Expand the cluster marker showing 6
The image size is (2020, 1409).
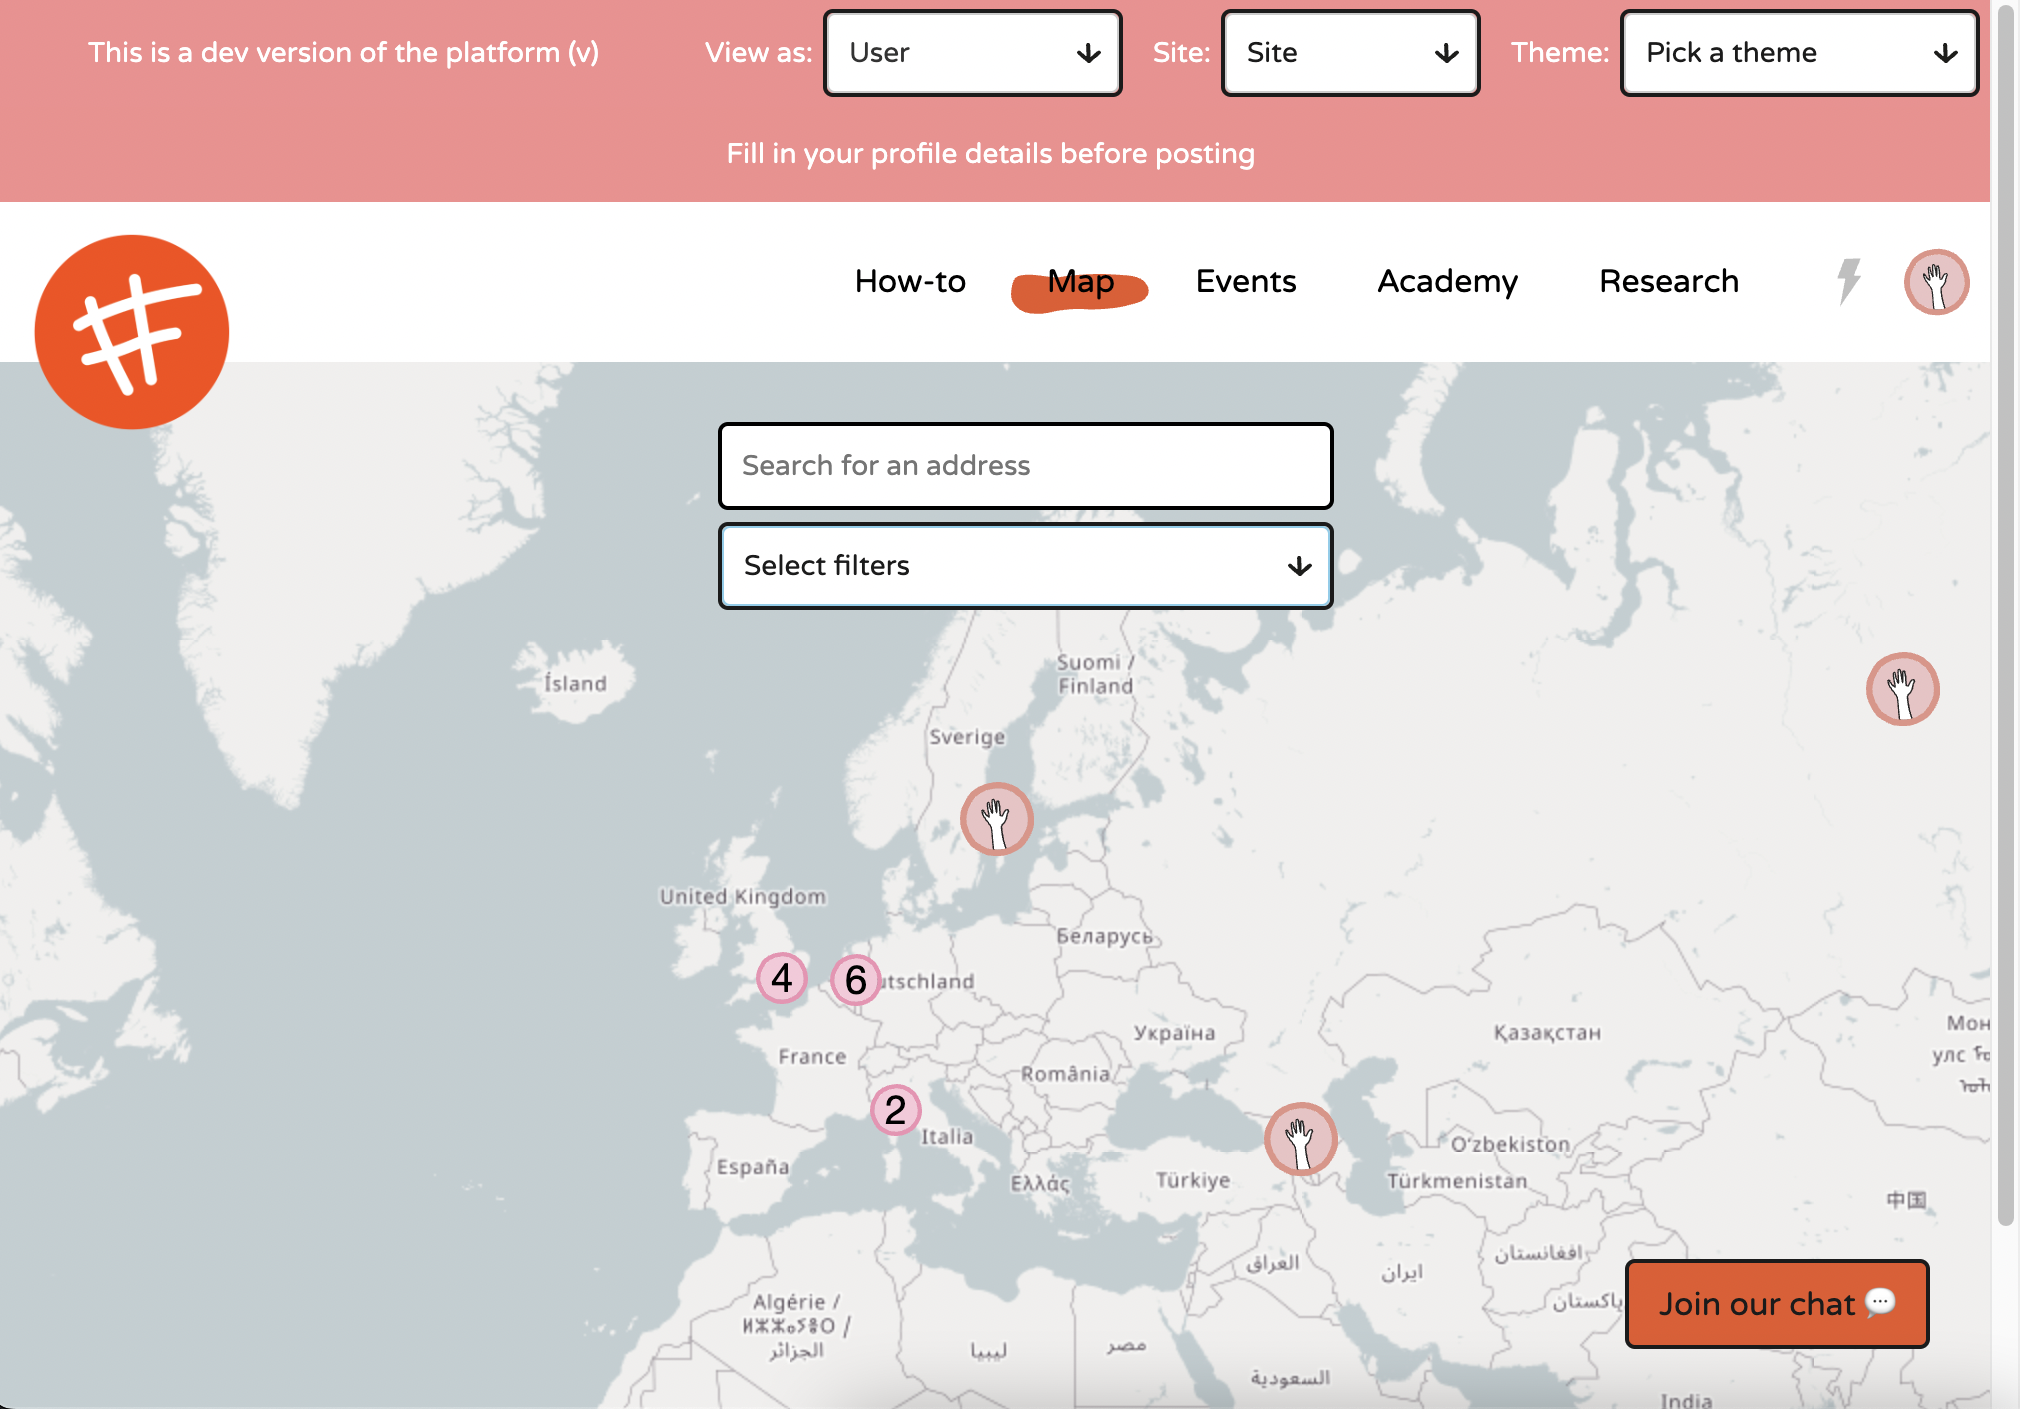point(856,980)
